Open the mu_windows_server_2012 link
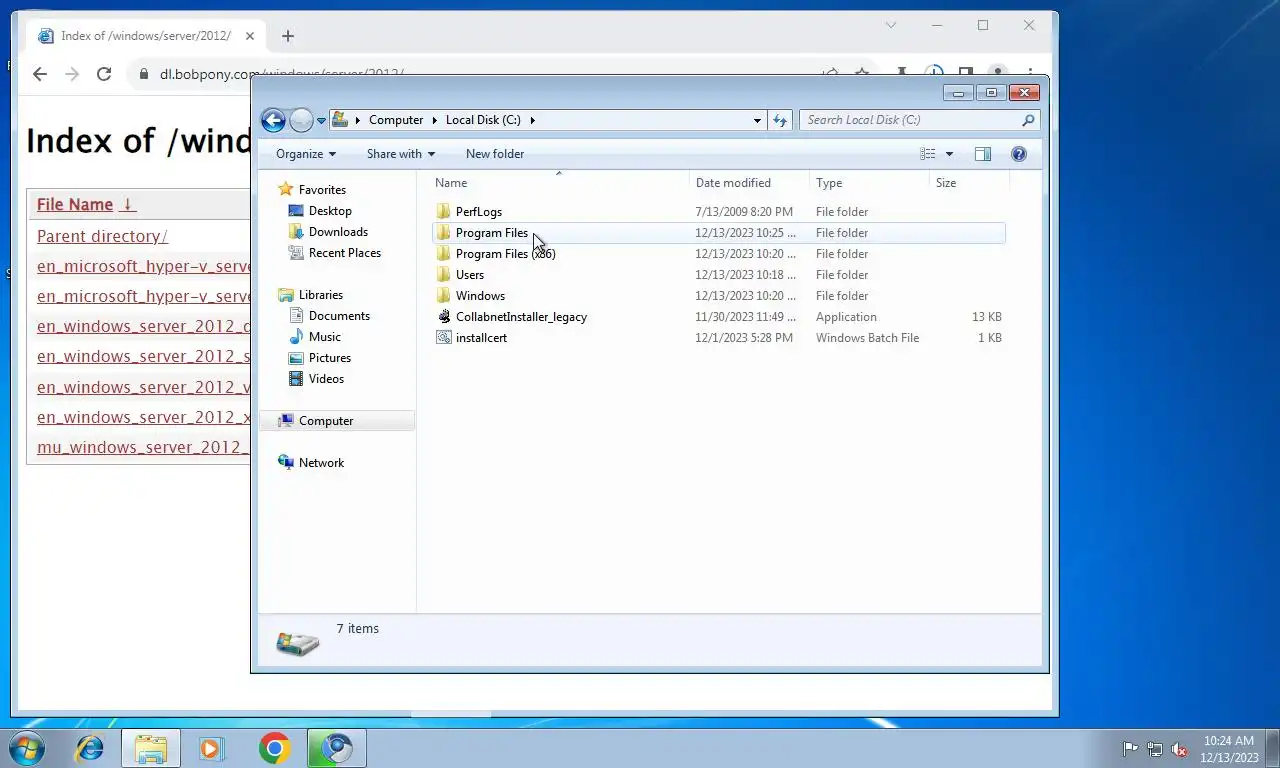Image resolution: width=1280 pixels, height=768 pixels. pos(143,447)
